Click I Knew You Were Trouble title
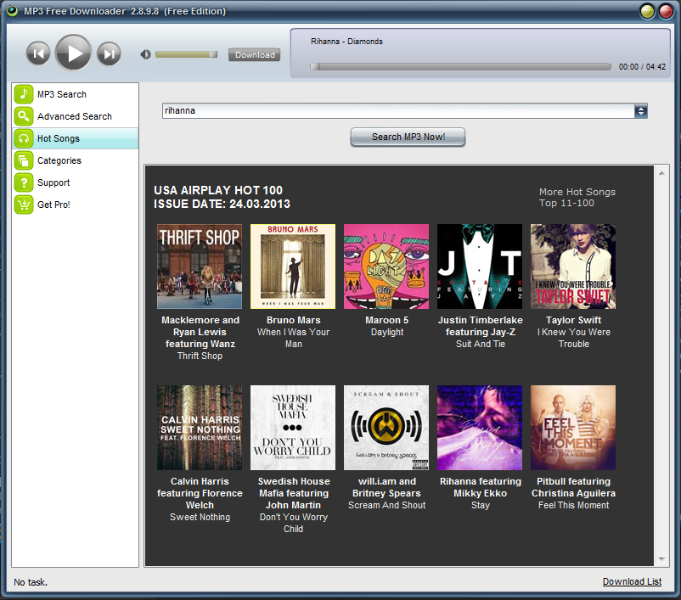 coord(574,338)
